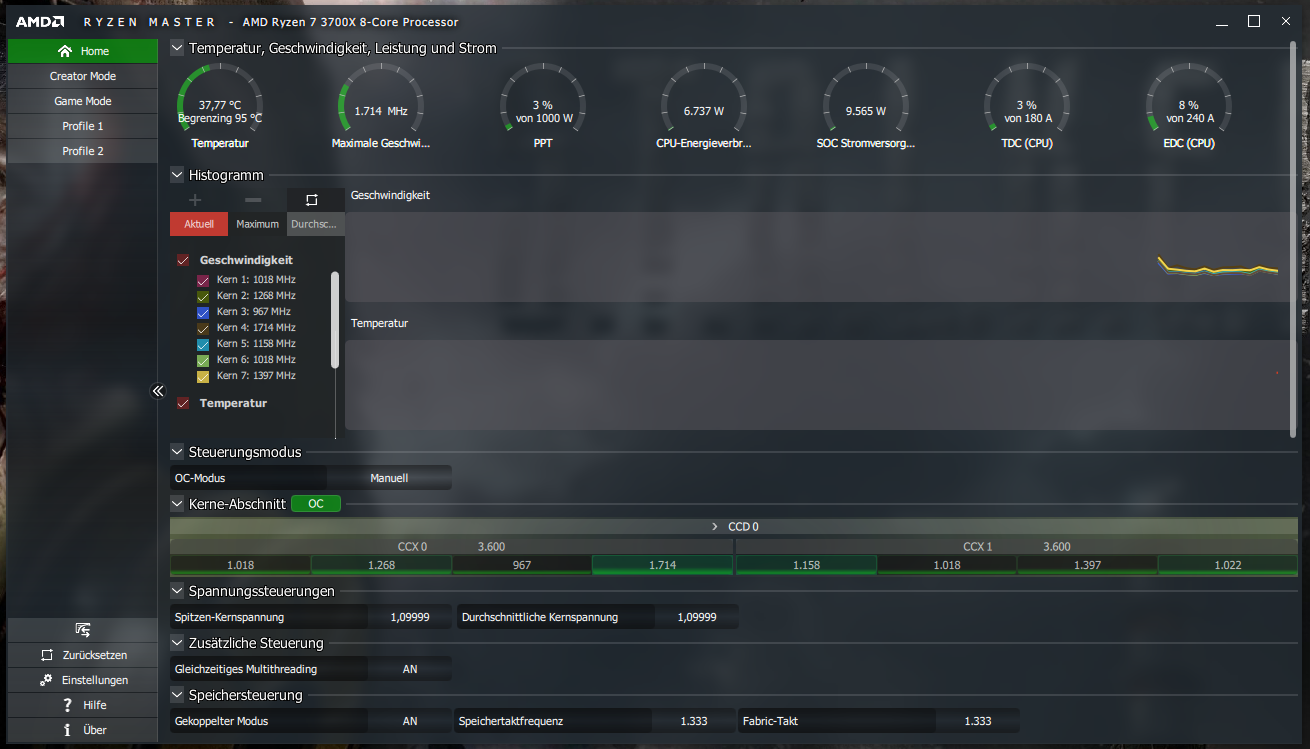Switch to Game Mode
The width and height of the screenshot is (1310, 749).
click(x=83, y=101)
